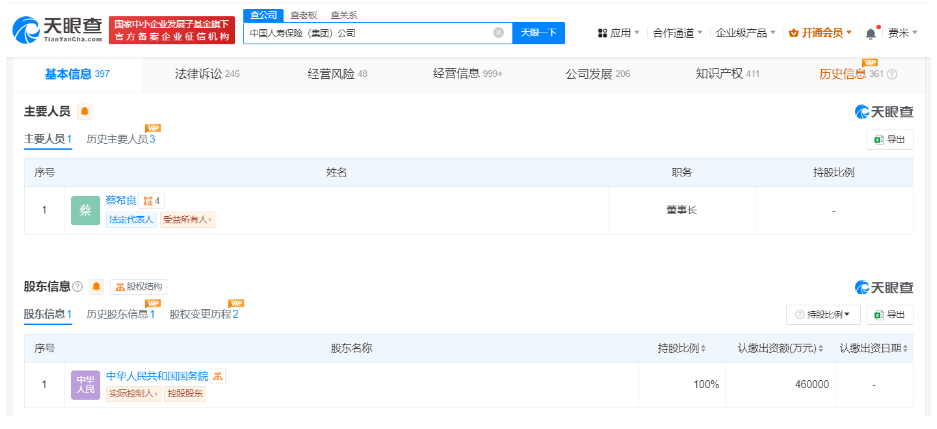Open equity structure icon beside 中华人民共和国国务院
The height and width of the screenshot is (429, 937).
pos(218,376)
